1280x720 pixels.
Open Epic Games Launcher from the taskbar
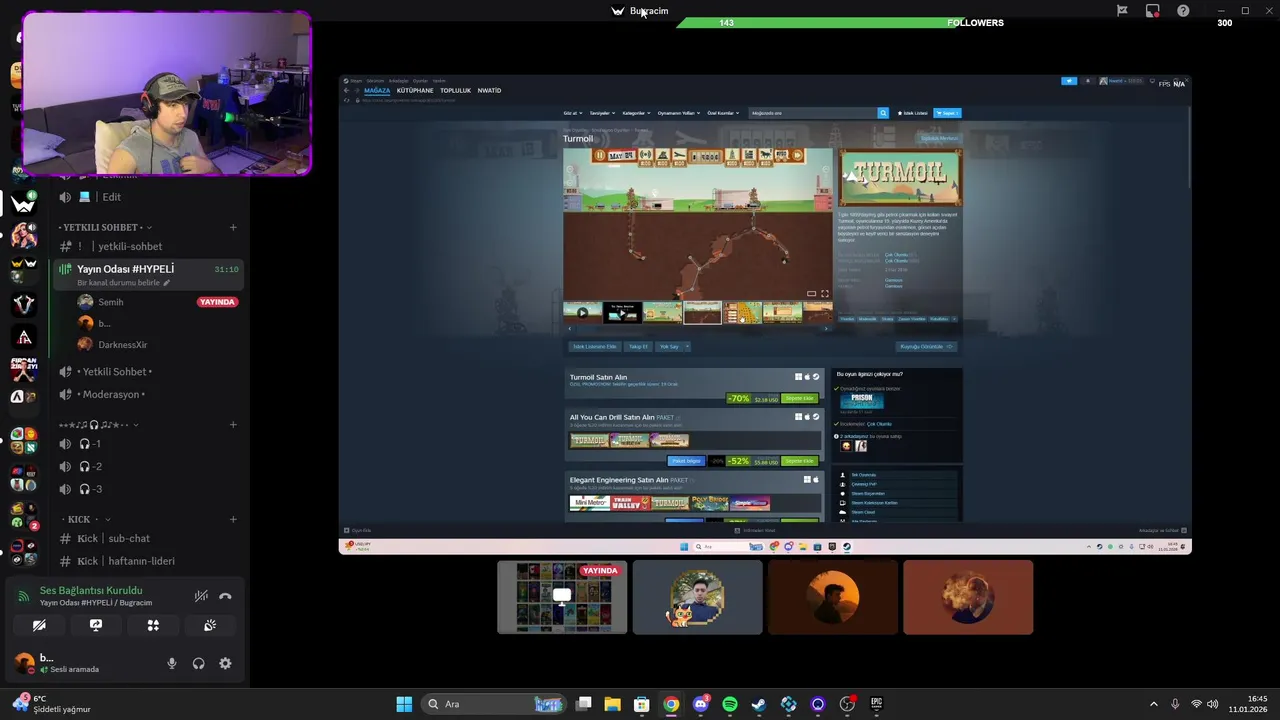[x=877, y=704]
